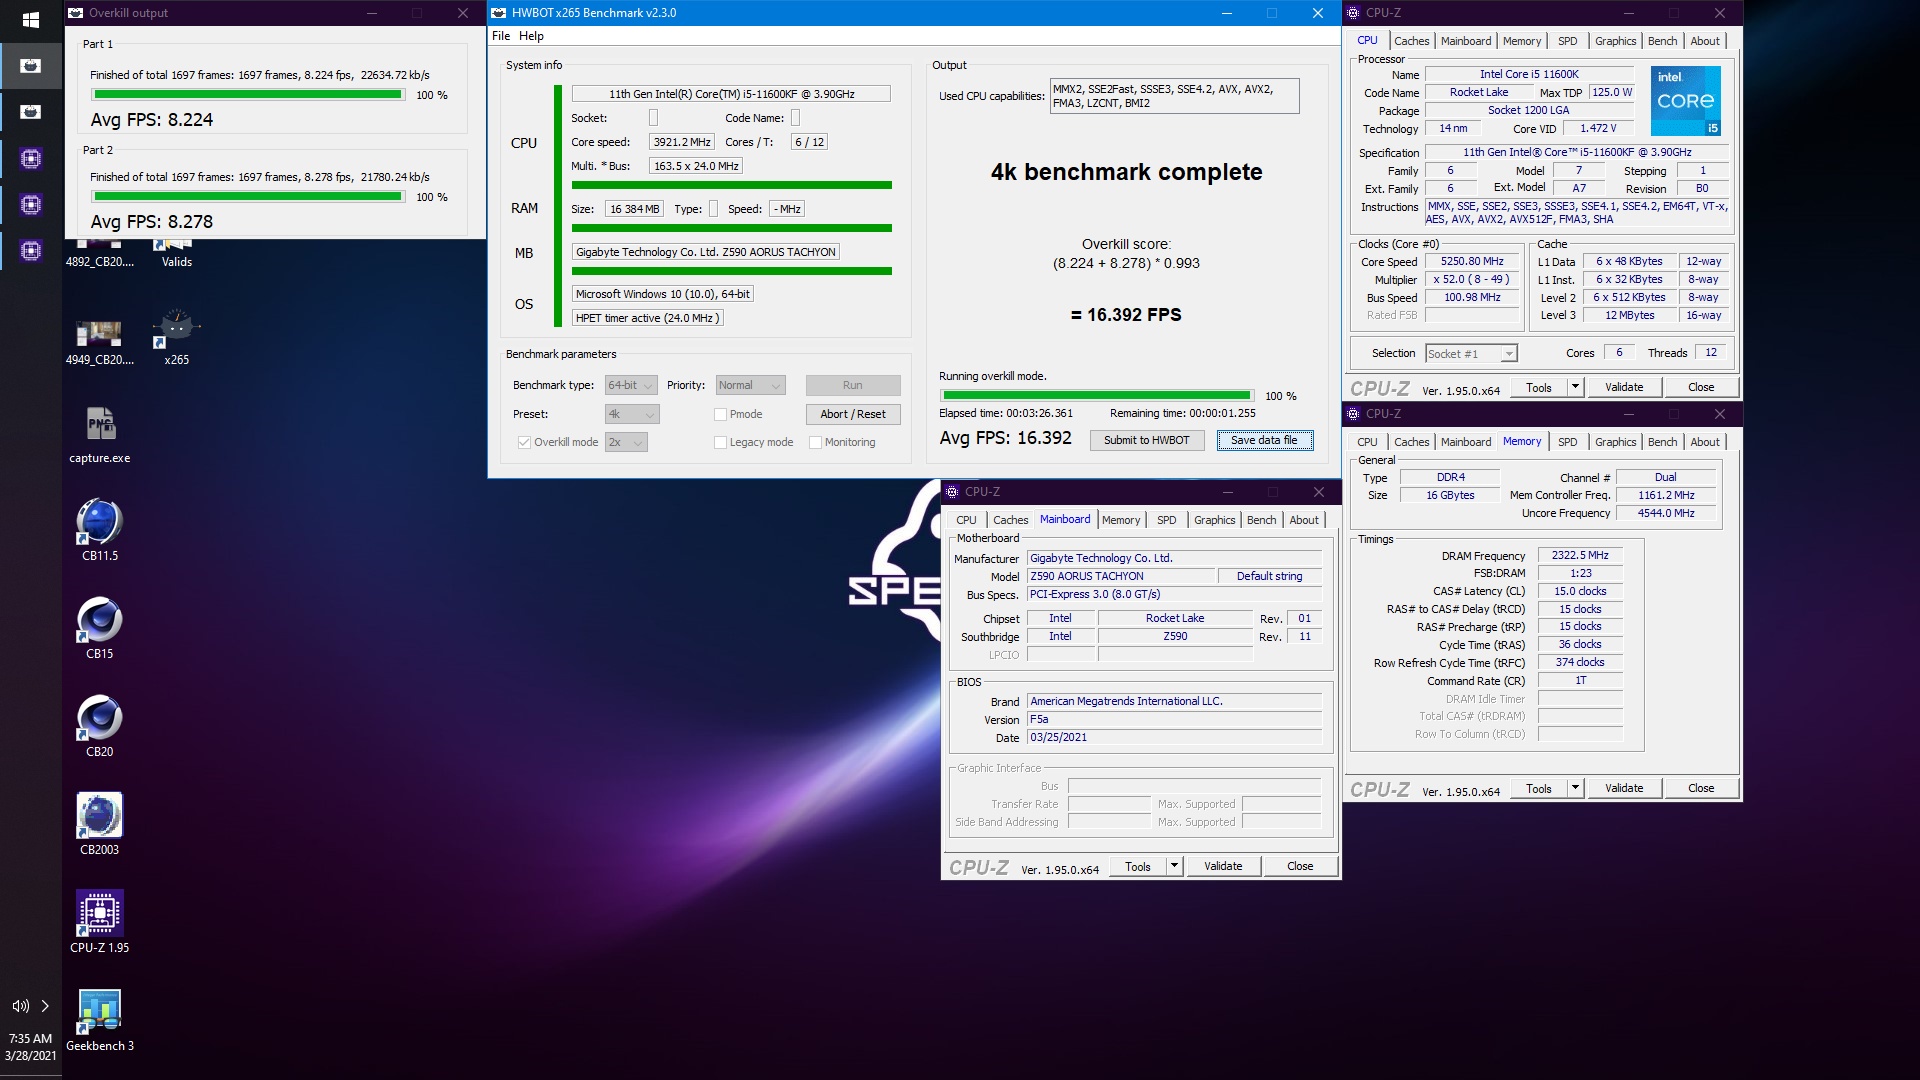The image size is (1920, 1080).
Task: Click the clock showing 7:35 AM
Action: (x=30, y=1038)
